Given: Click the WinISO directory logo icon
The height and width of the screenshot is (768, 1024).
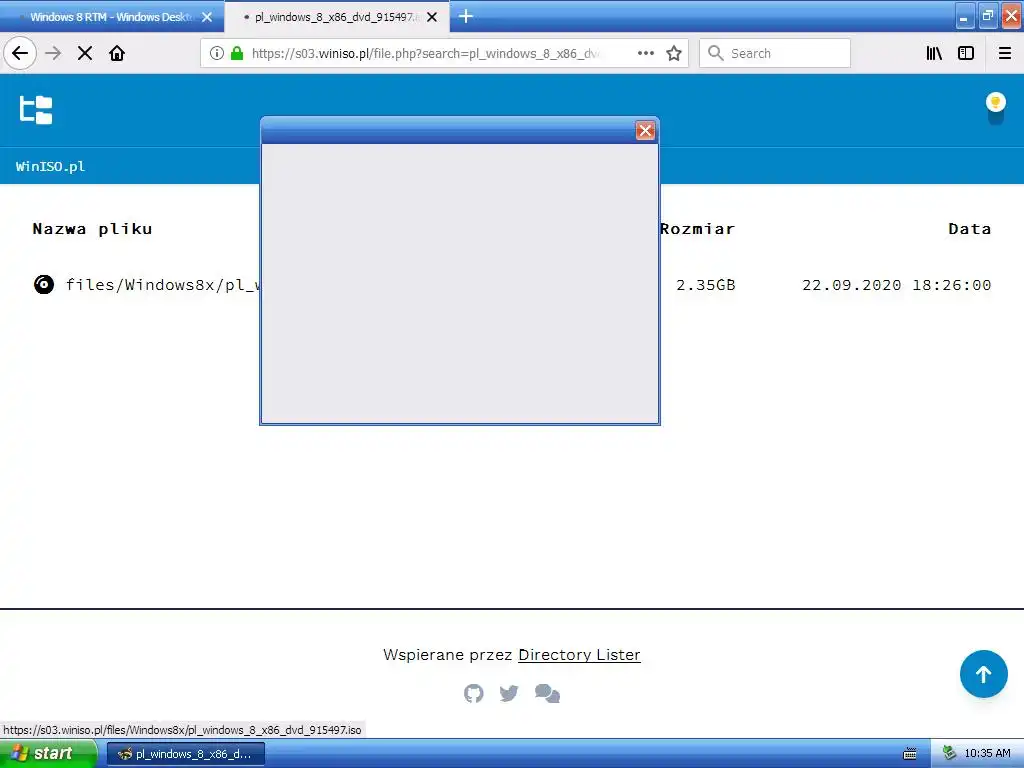Looking at the screenshot, I should pyautogui.click(x=36, y=110).
